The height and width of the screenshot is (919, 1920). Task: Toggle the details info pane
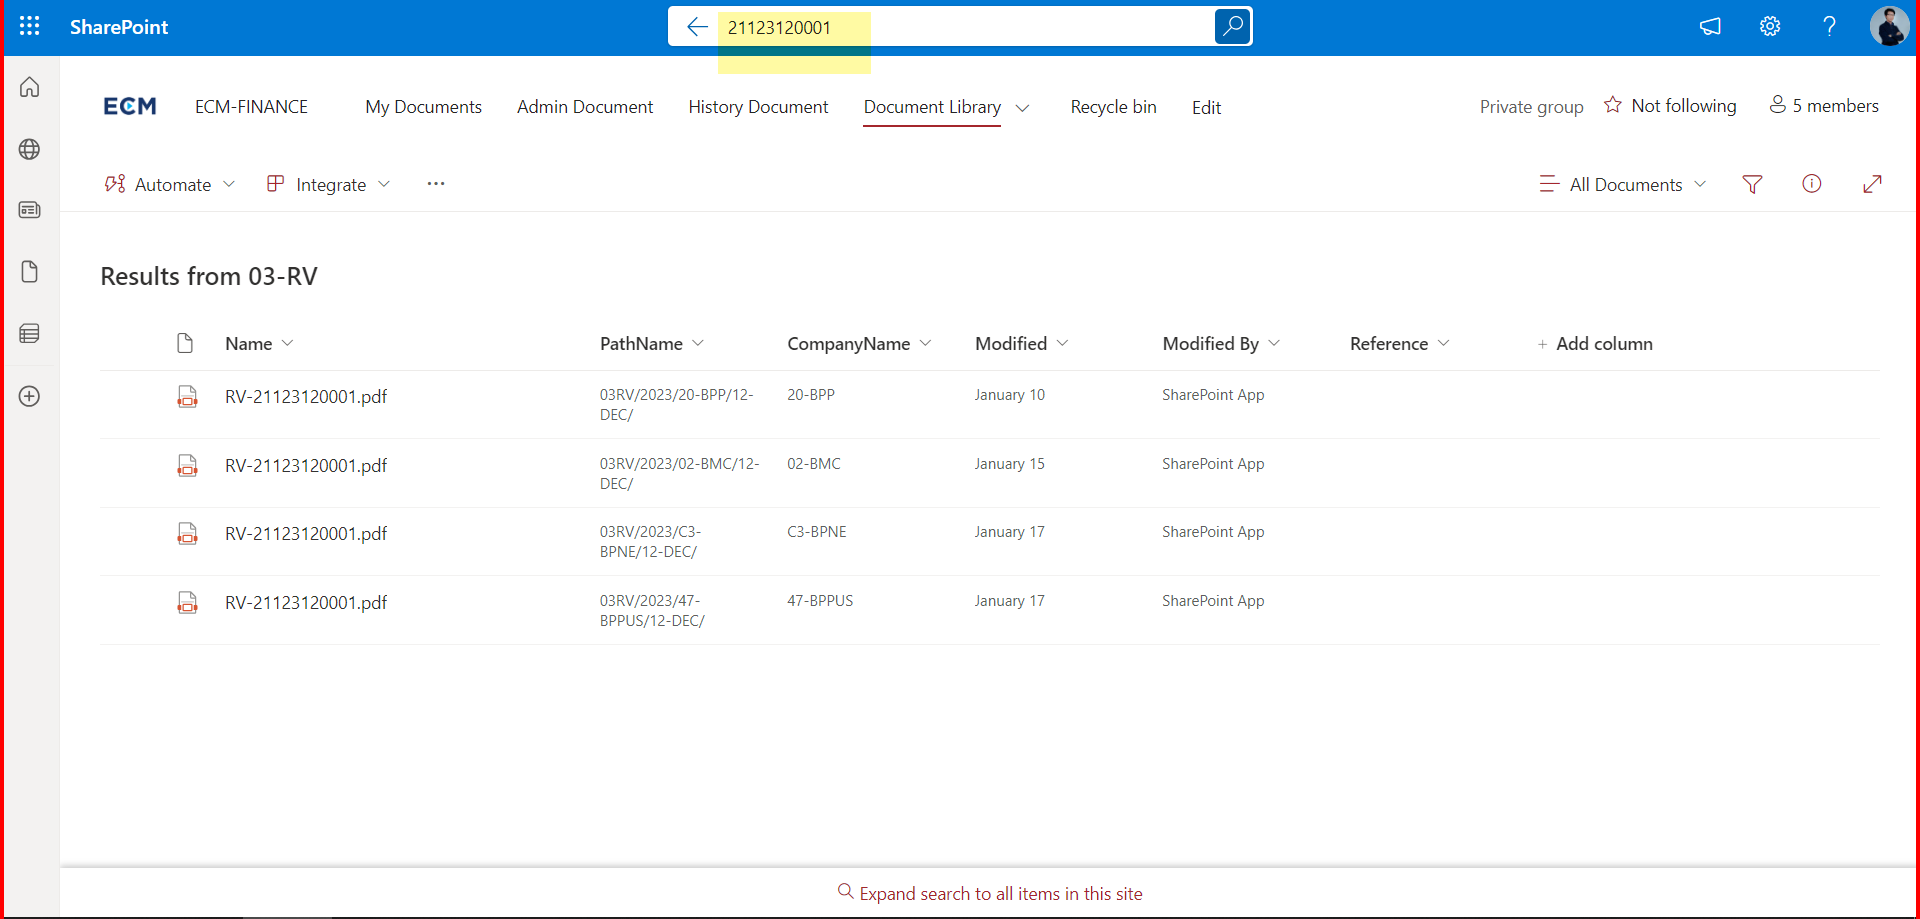pos(1812,184)
